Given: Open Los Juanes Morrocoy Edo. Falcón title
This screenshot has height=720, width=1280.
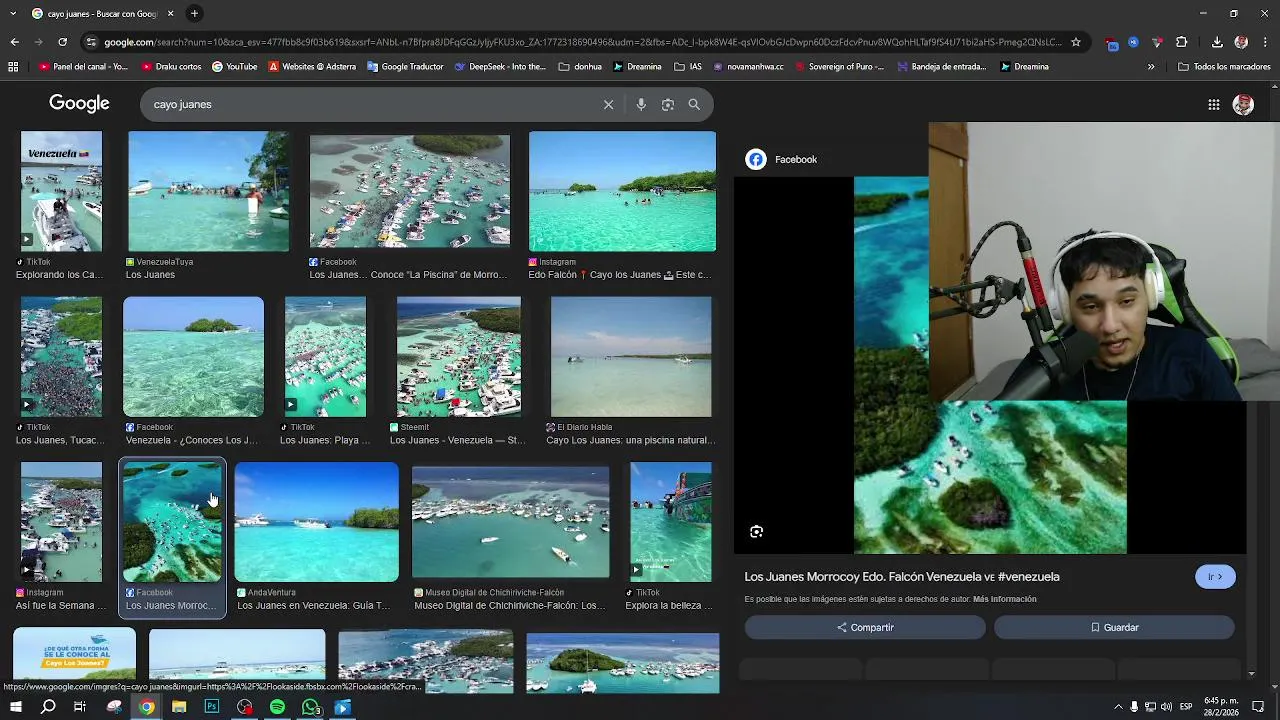Looking at the screenshot, I should point(902,577).
